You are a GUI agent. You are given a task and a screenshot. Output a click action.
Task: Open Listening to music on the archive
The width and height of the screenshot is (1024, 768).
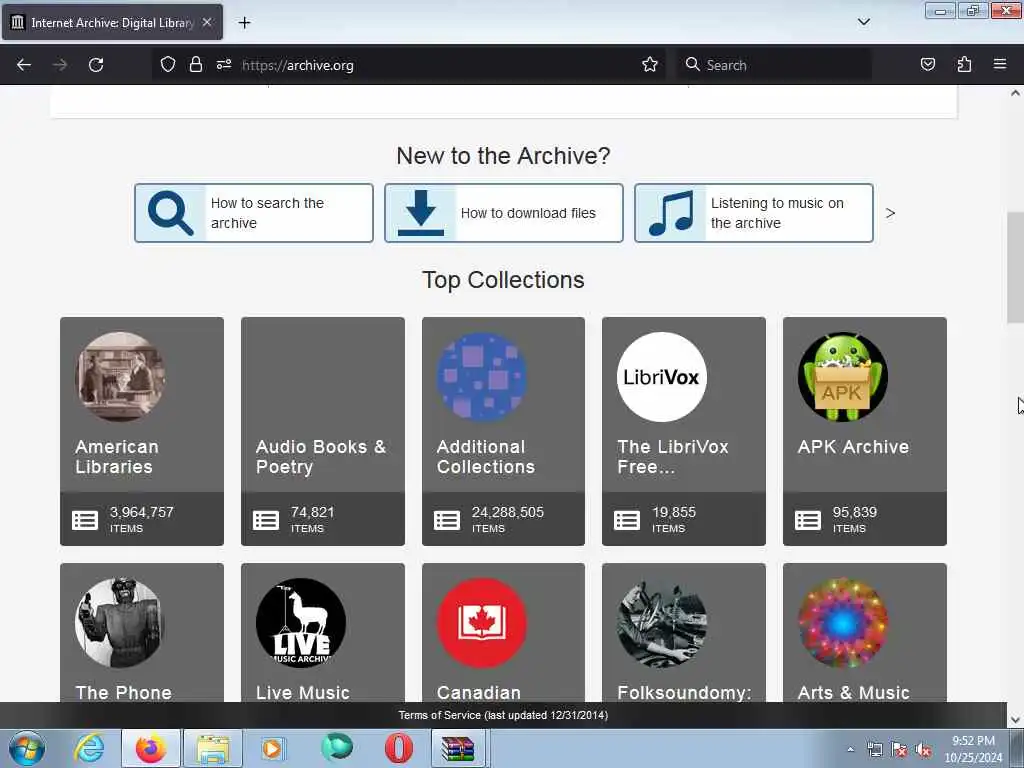click(x=754, y=213)
